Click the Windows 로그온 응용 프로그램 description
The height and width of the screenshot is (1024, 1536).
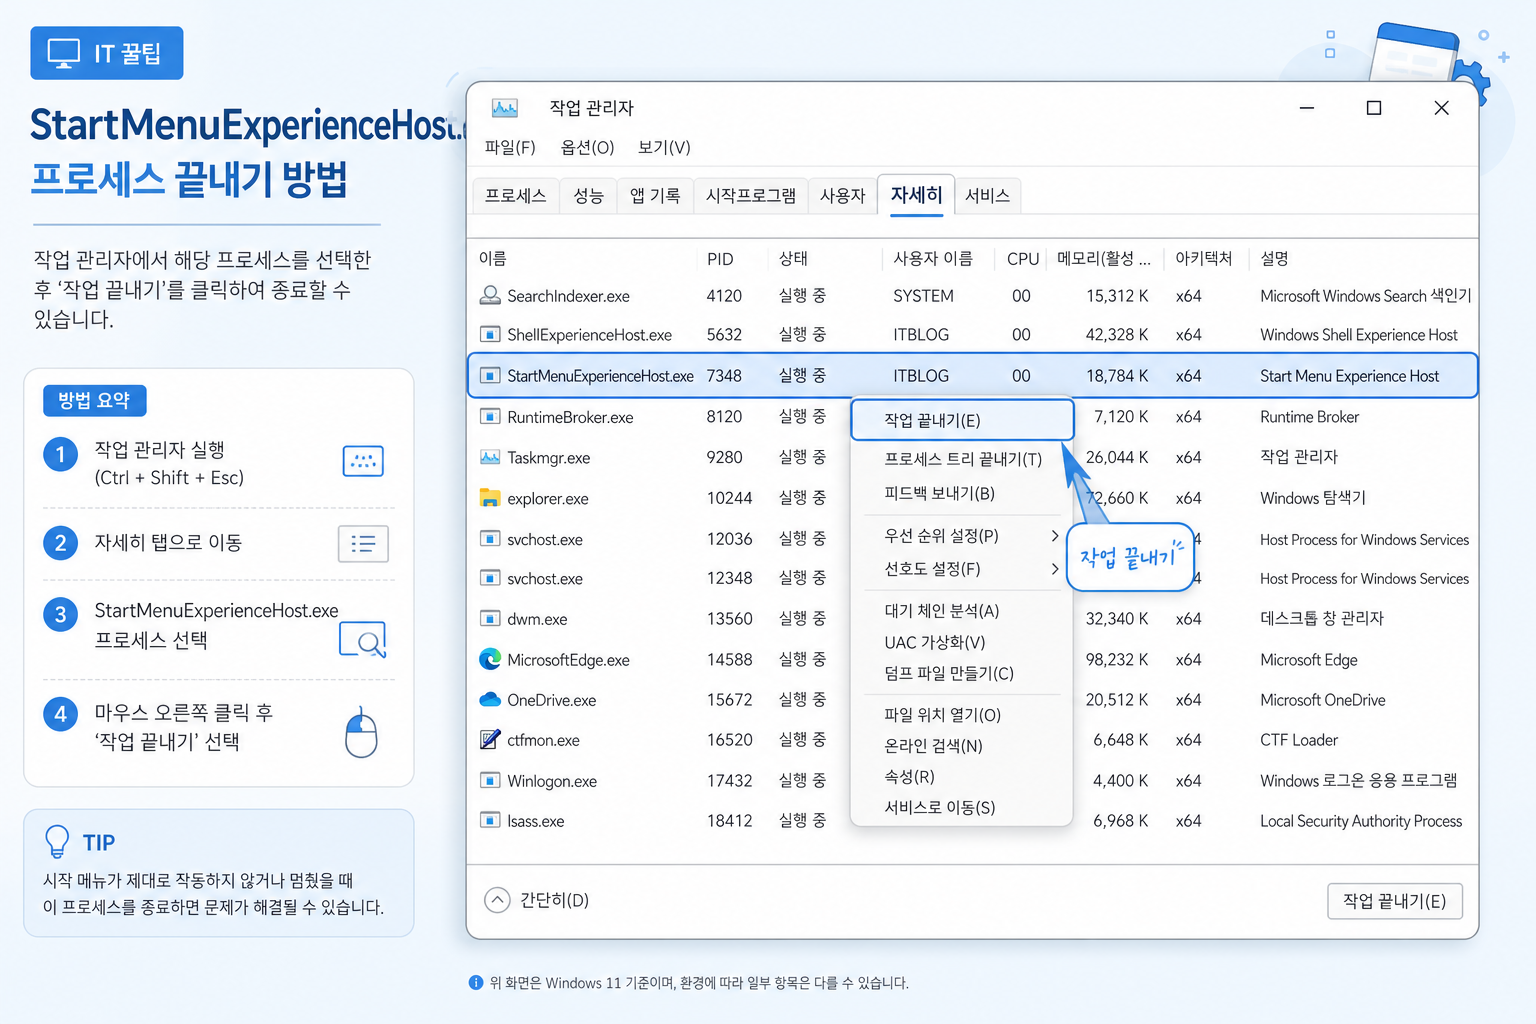pos(1358,780)
